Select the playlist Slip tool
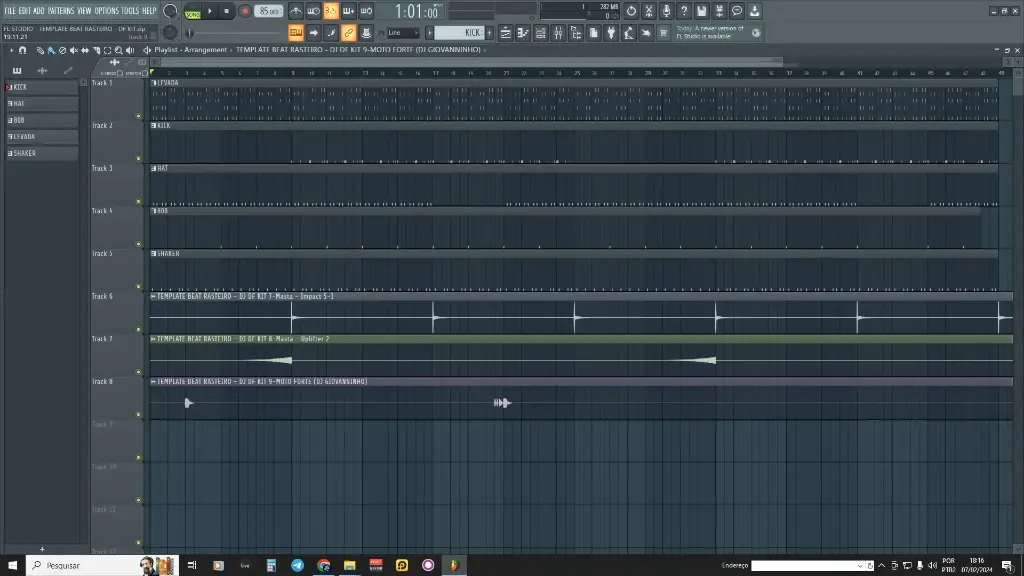Screen dimensions: 1024x576 click(x=85, y=50)
